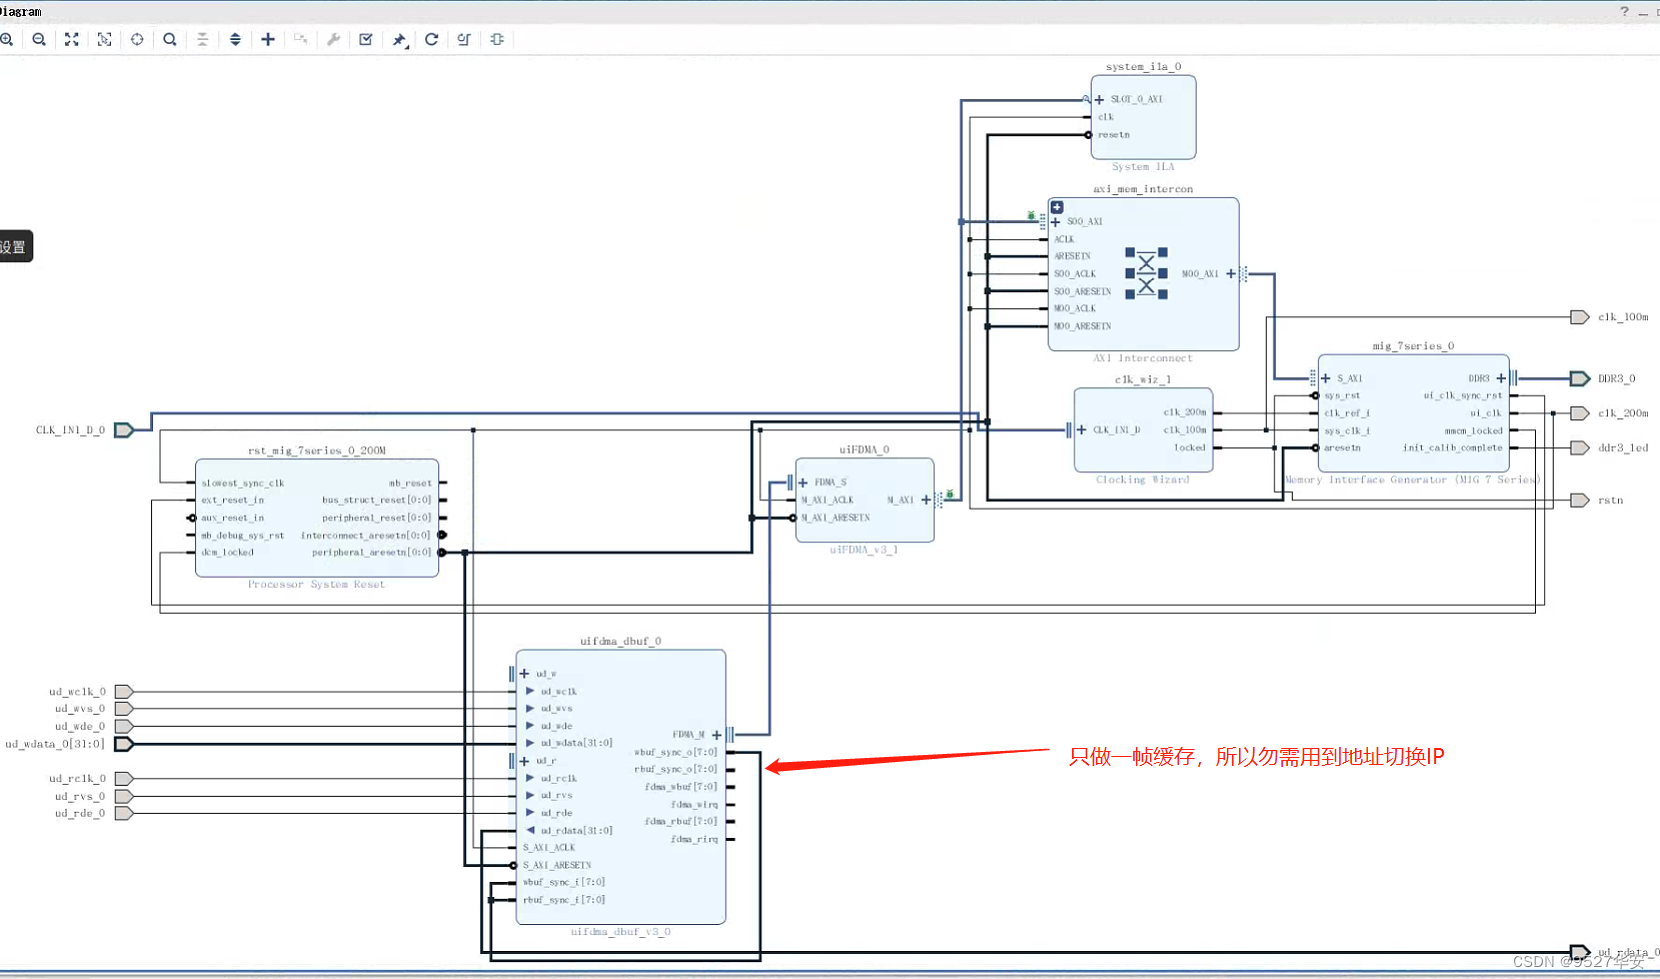
Task: Expand SLOT_0_AXI interface on system_ila_0
Action: pos(1100,100)
